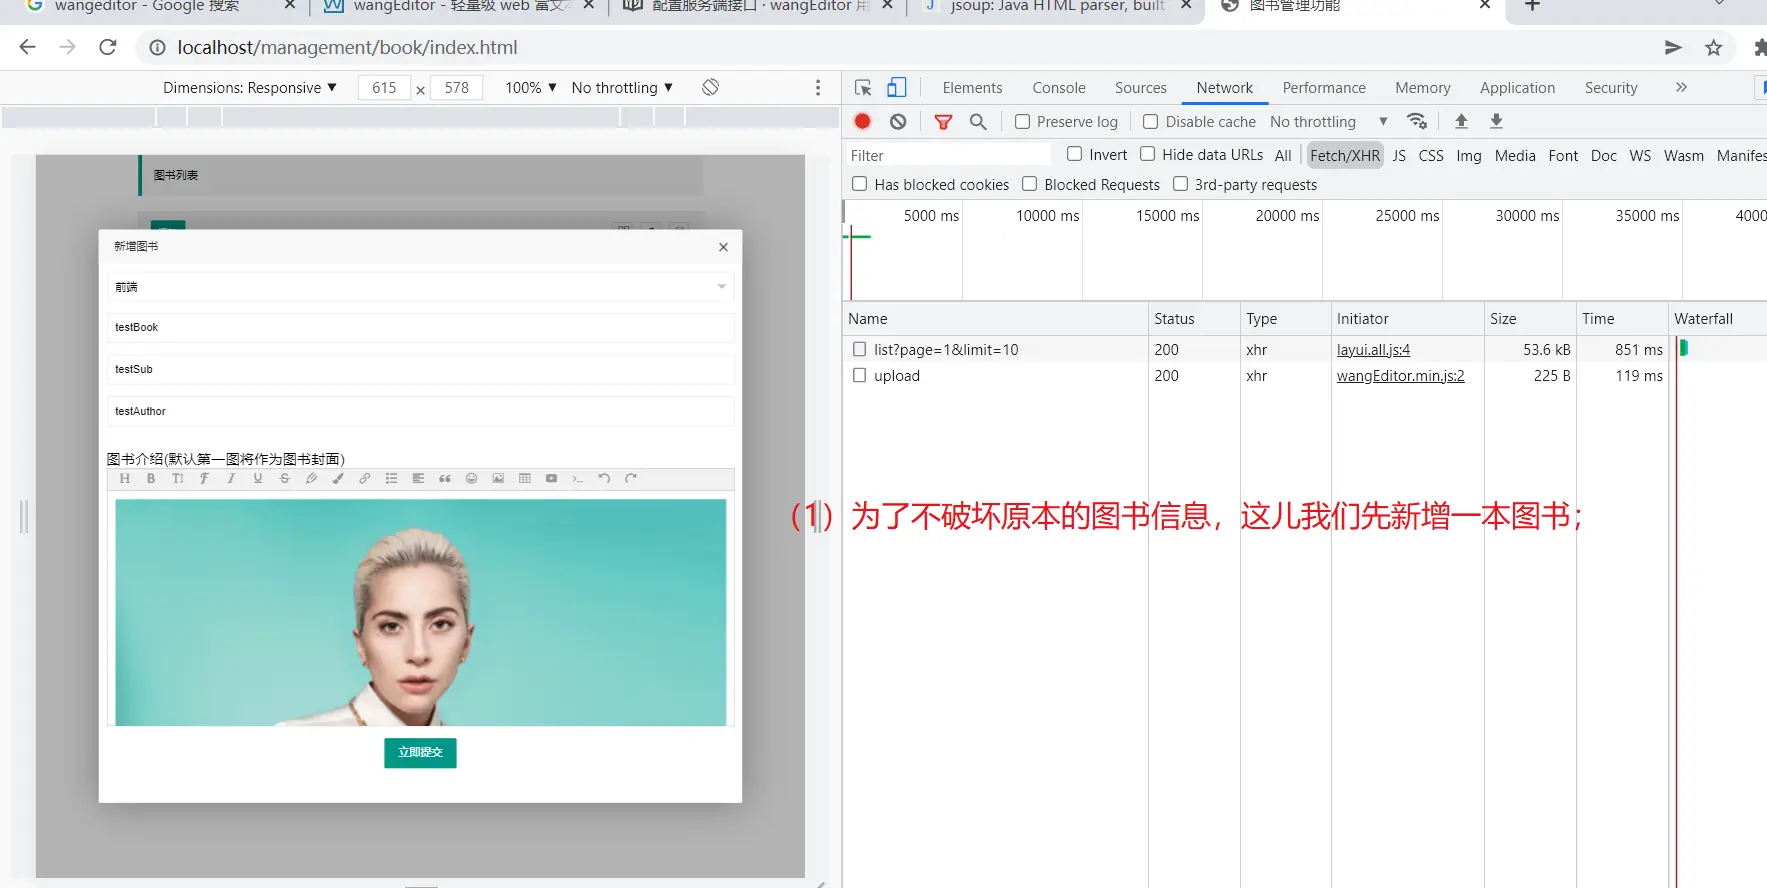Viewport: 1767px width, 888px height.
Task: Switch to the Console tab
Action: coord(1058,88)
